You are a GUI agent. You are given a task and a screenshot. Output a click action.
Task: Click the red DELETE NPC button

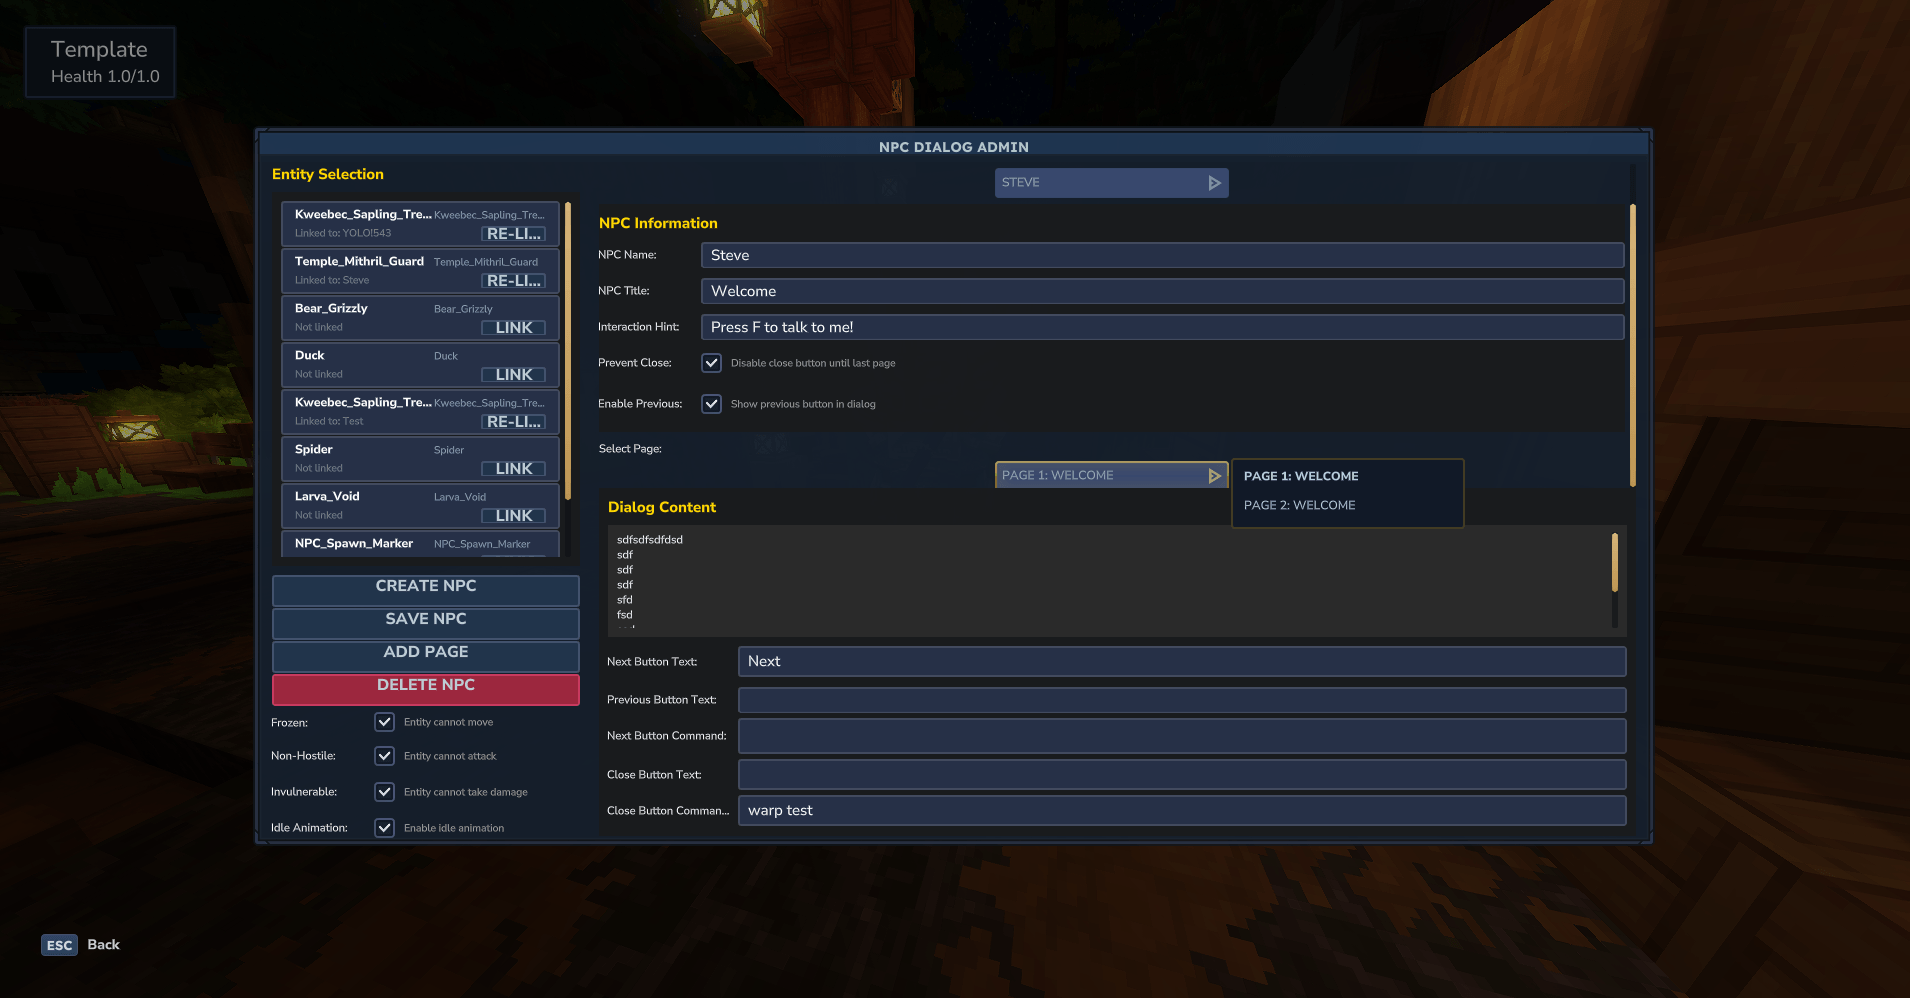(425, 686)
